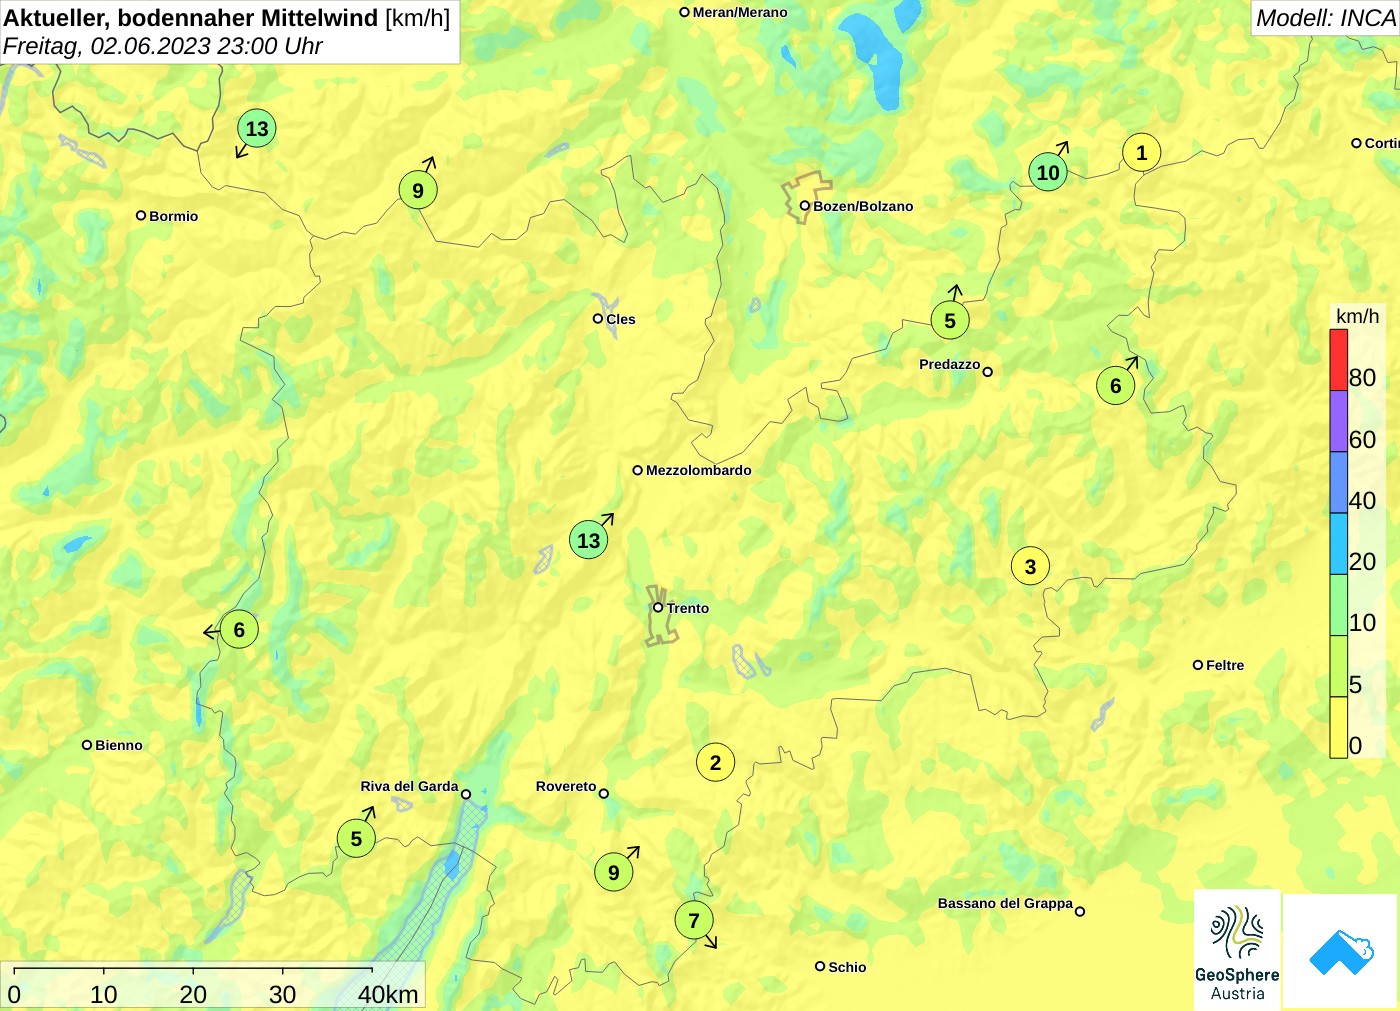Click the '40km' scale bar label
1400x1011 pixels.
pos(388,994)
